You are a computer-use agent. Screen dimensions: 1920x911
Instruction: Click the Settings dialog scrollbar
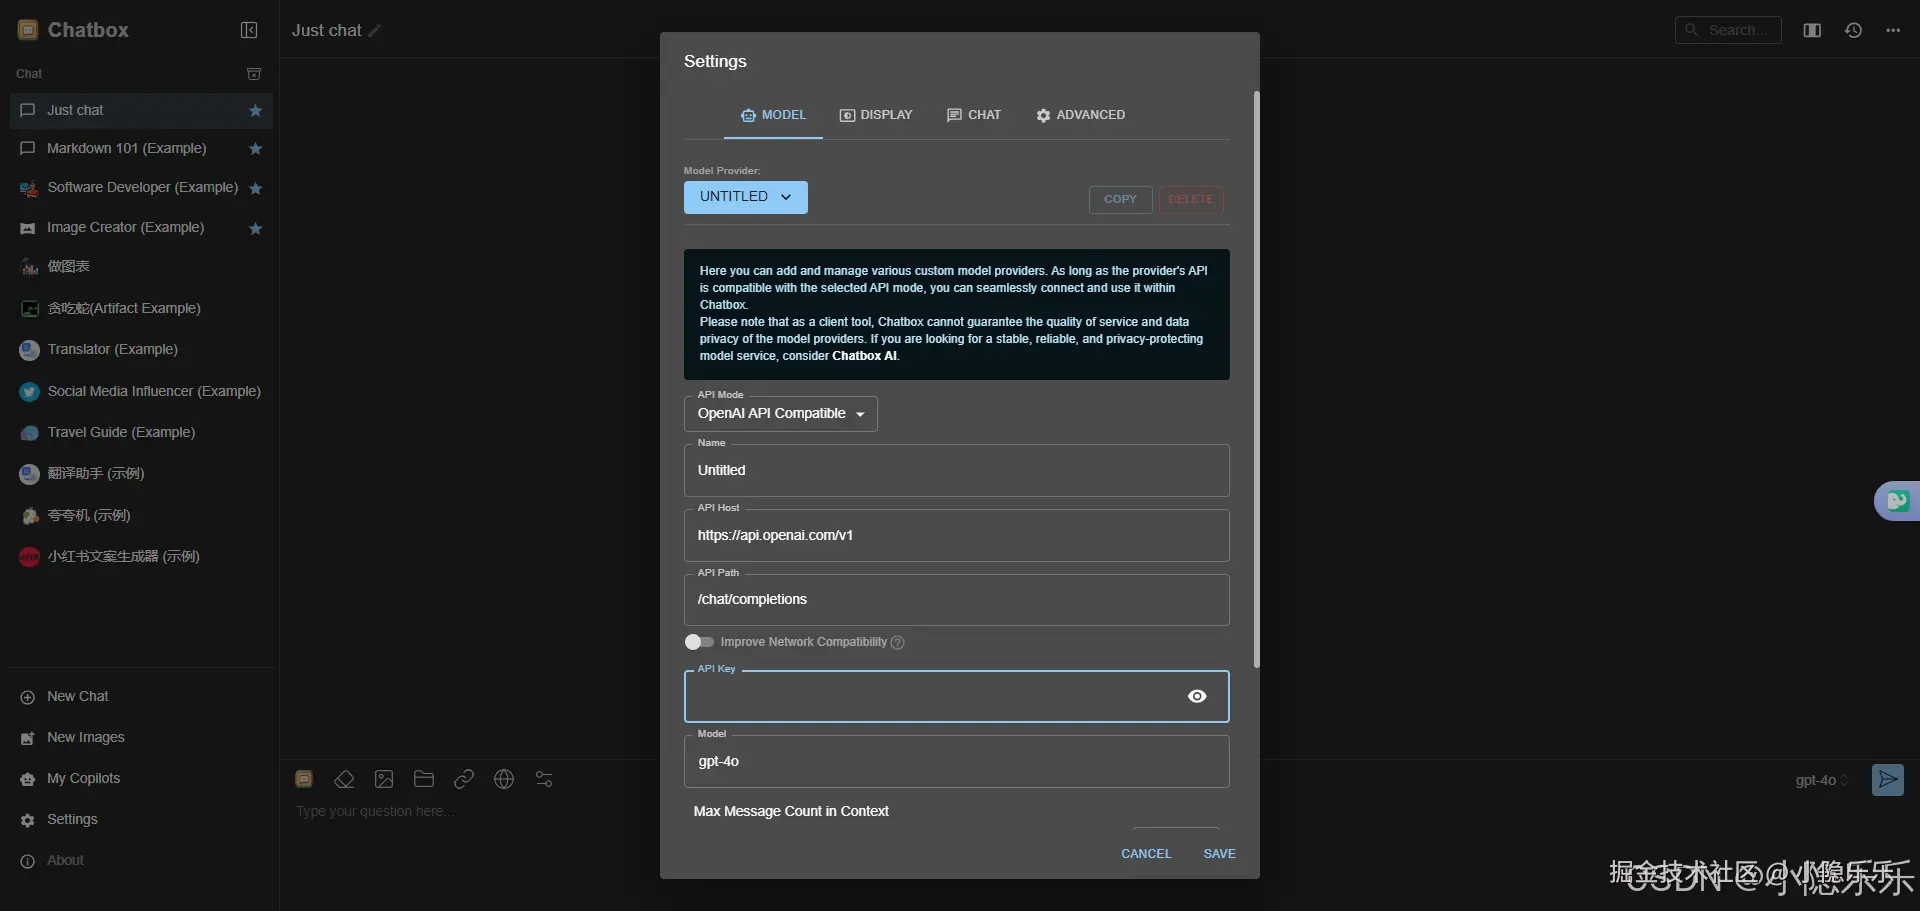(1256, 380)
